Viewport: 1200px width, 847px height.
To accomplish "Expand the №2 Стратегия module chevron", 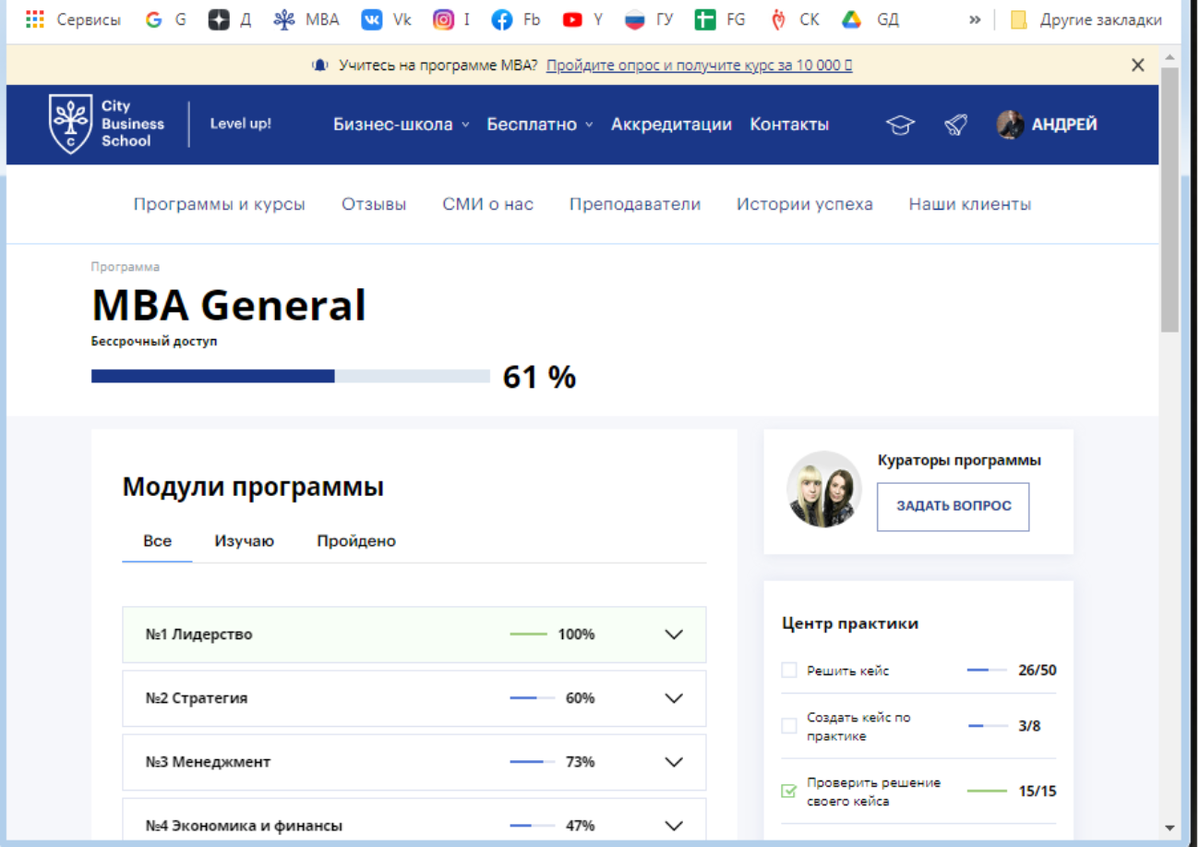I will click(x=674, y=698).
